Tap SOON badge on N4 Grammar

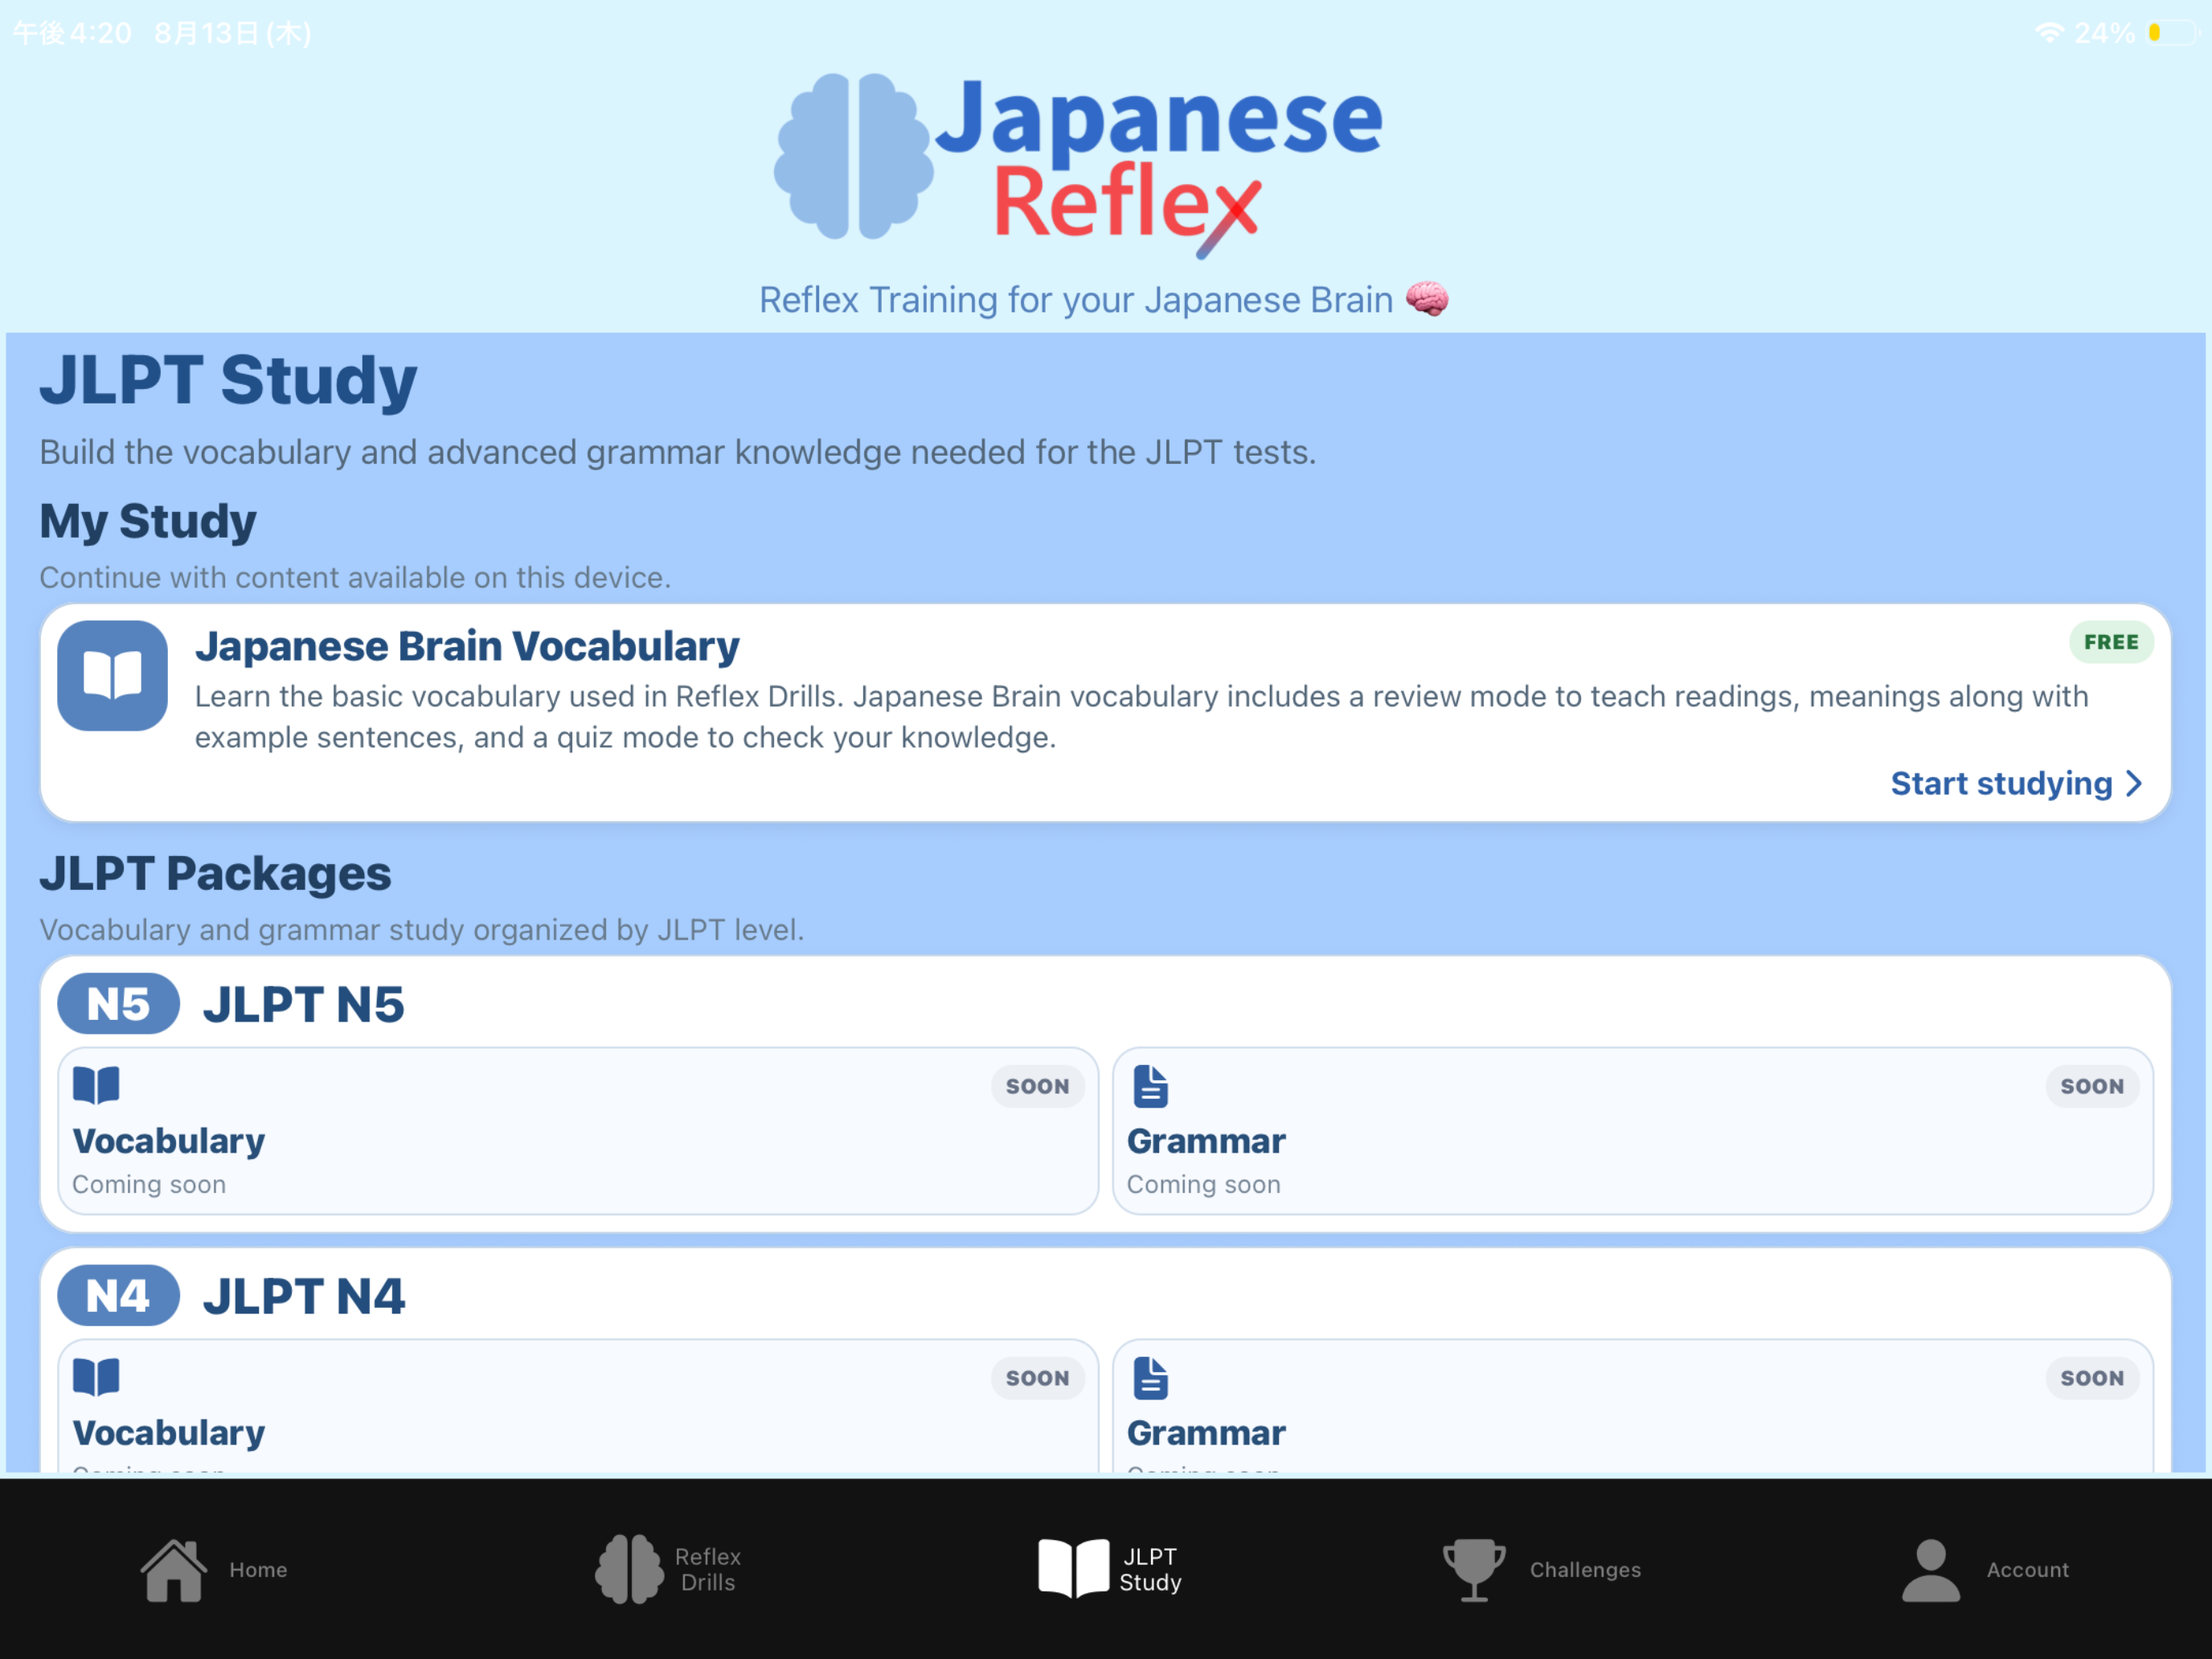[x=2092, y=1378]
